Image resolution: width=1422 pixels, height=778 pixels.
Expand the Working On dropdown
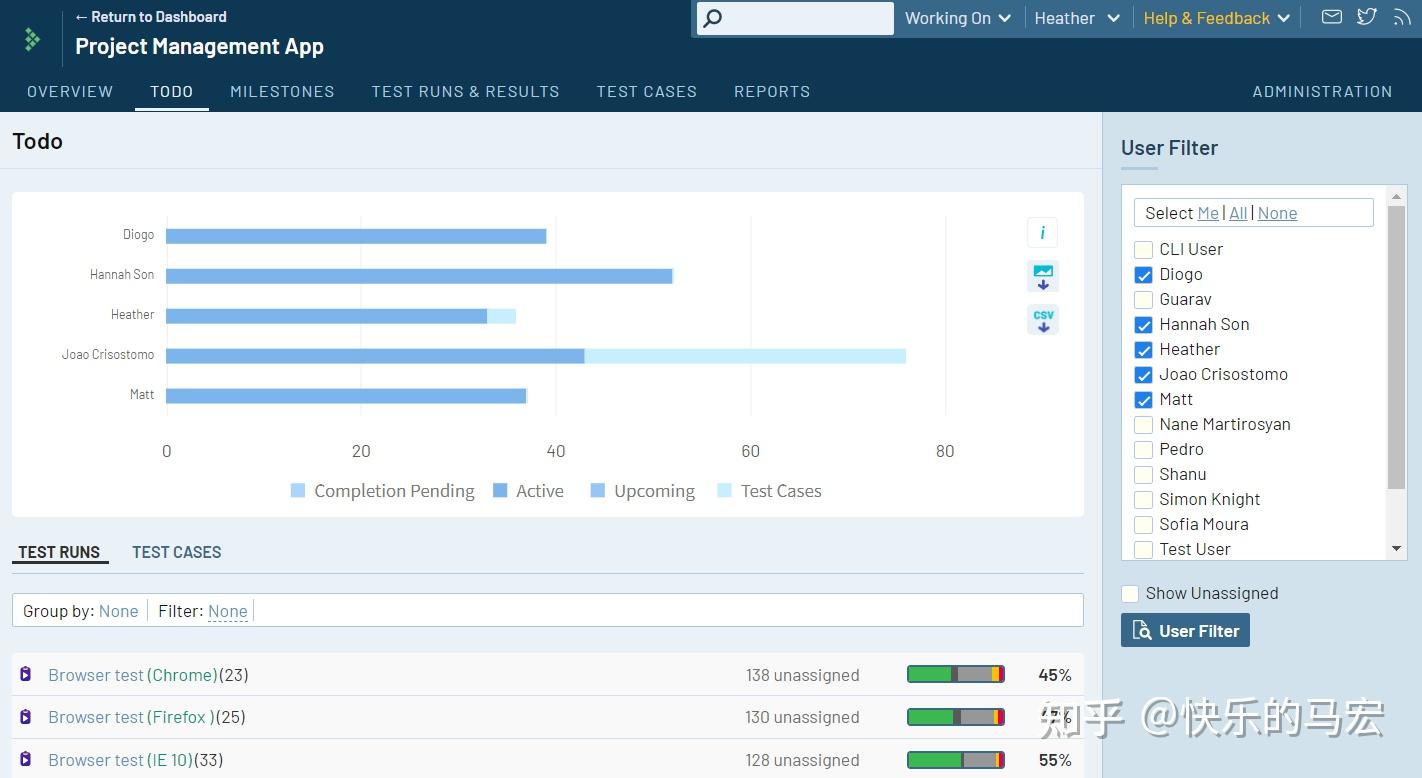coord(958,18)
